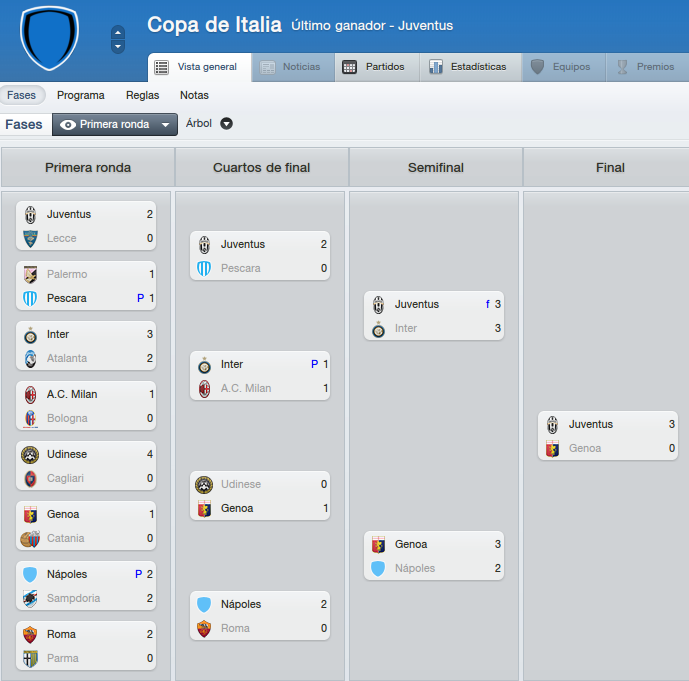Click the Estadísticas bar chart icon
Screen dimensions: 689x681
click(435, 67)
